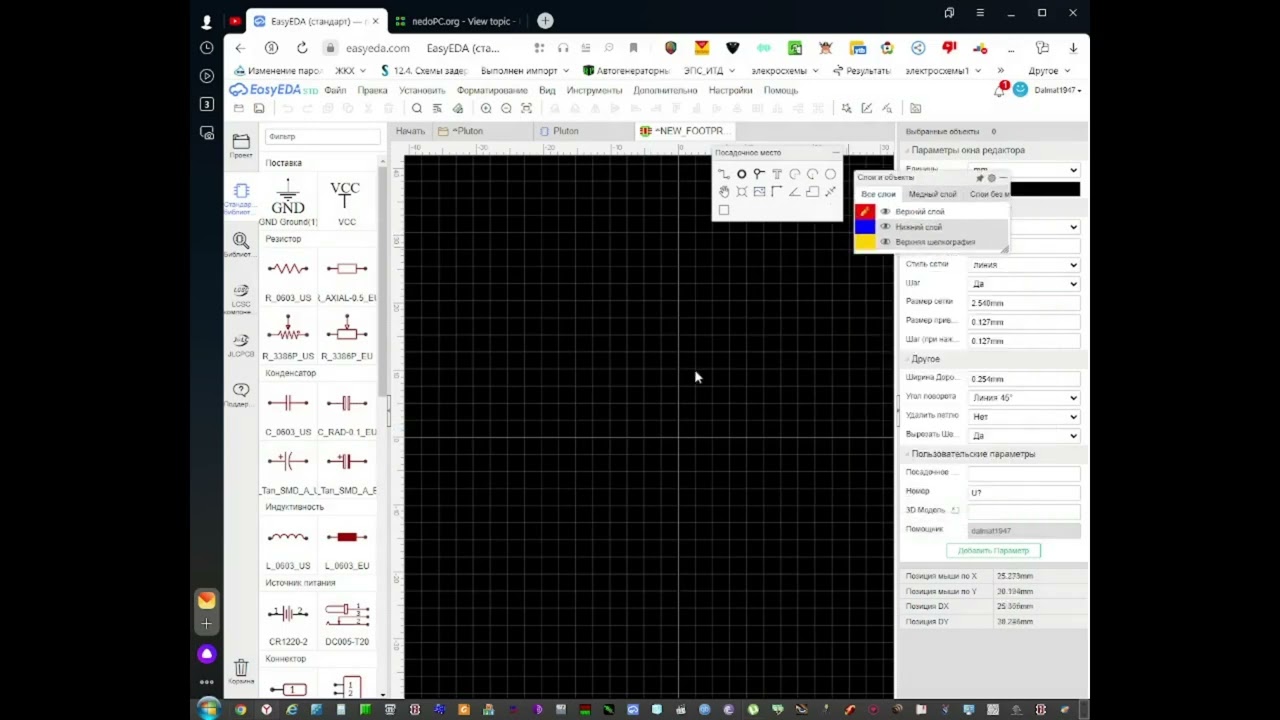This screenshot has height=720, width=1280.
Task: Open layer settings gear in layers panel
Action: [x=991, y=178]
